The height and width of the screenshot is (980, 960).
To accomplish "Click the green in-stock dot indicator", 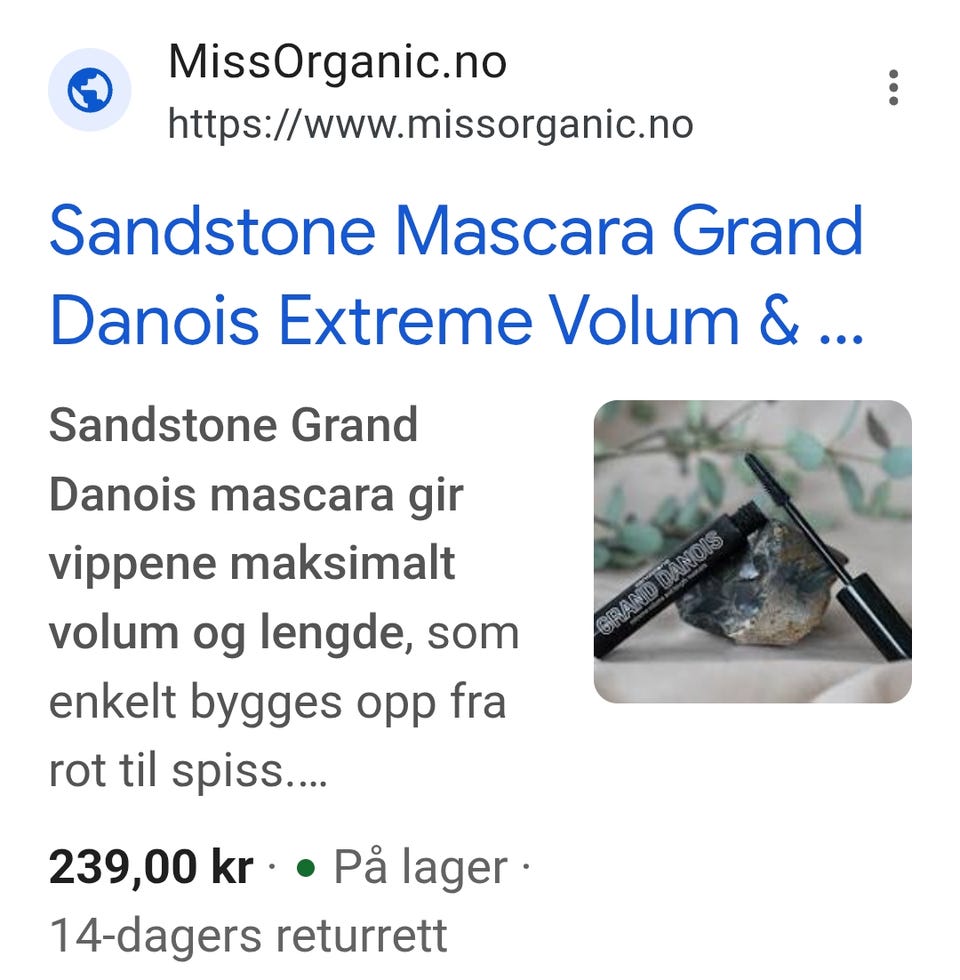I will click(x=305, y=868).
